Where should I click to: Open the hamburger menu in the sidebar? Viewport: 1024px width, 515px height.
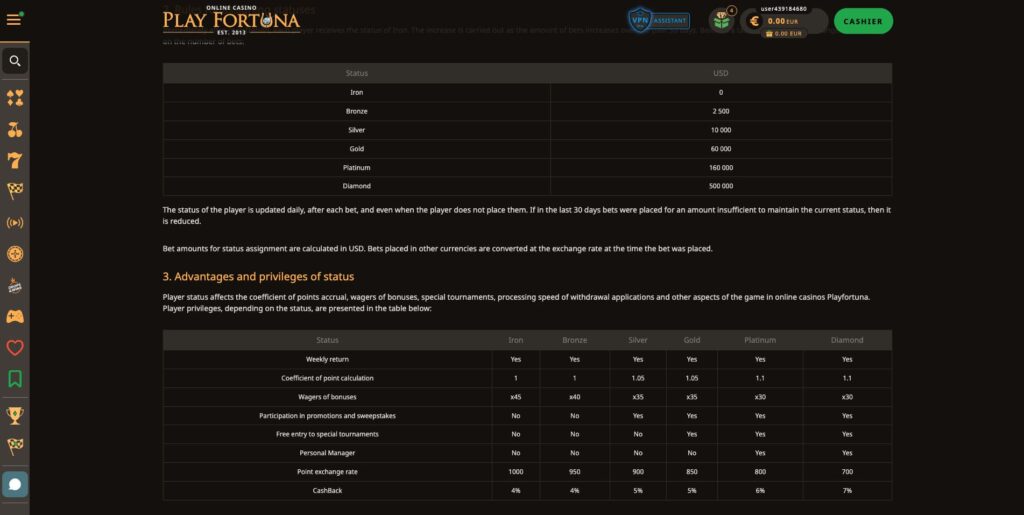click(14, 20)
